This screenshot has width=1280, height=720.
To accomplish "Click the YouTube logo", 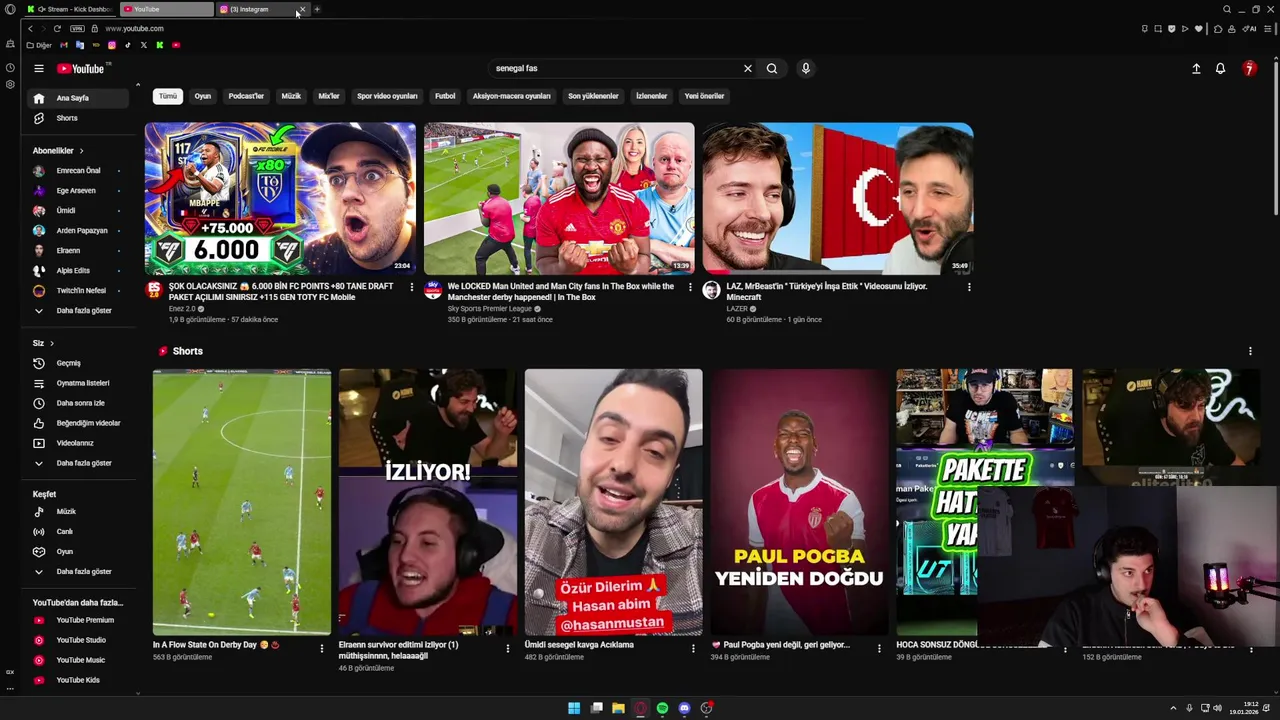I will pyautogui.click(x=81, y=69).
